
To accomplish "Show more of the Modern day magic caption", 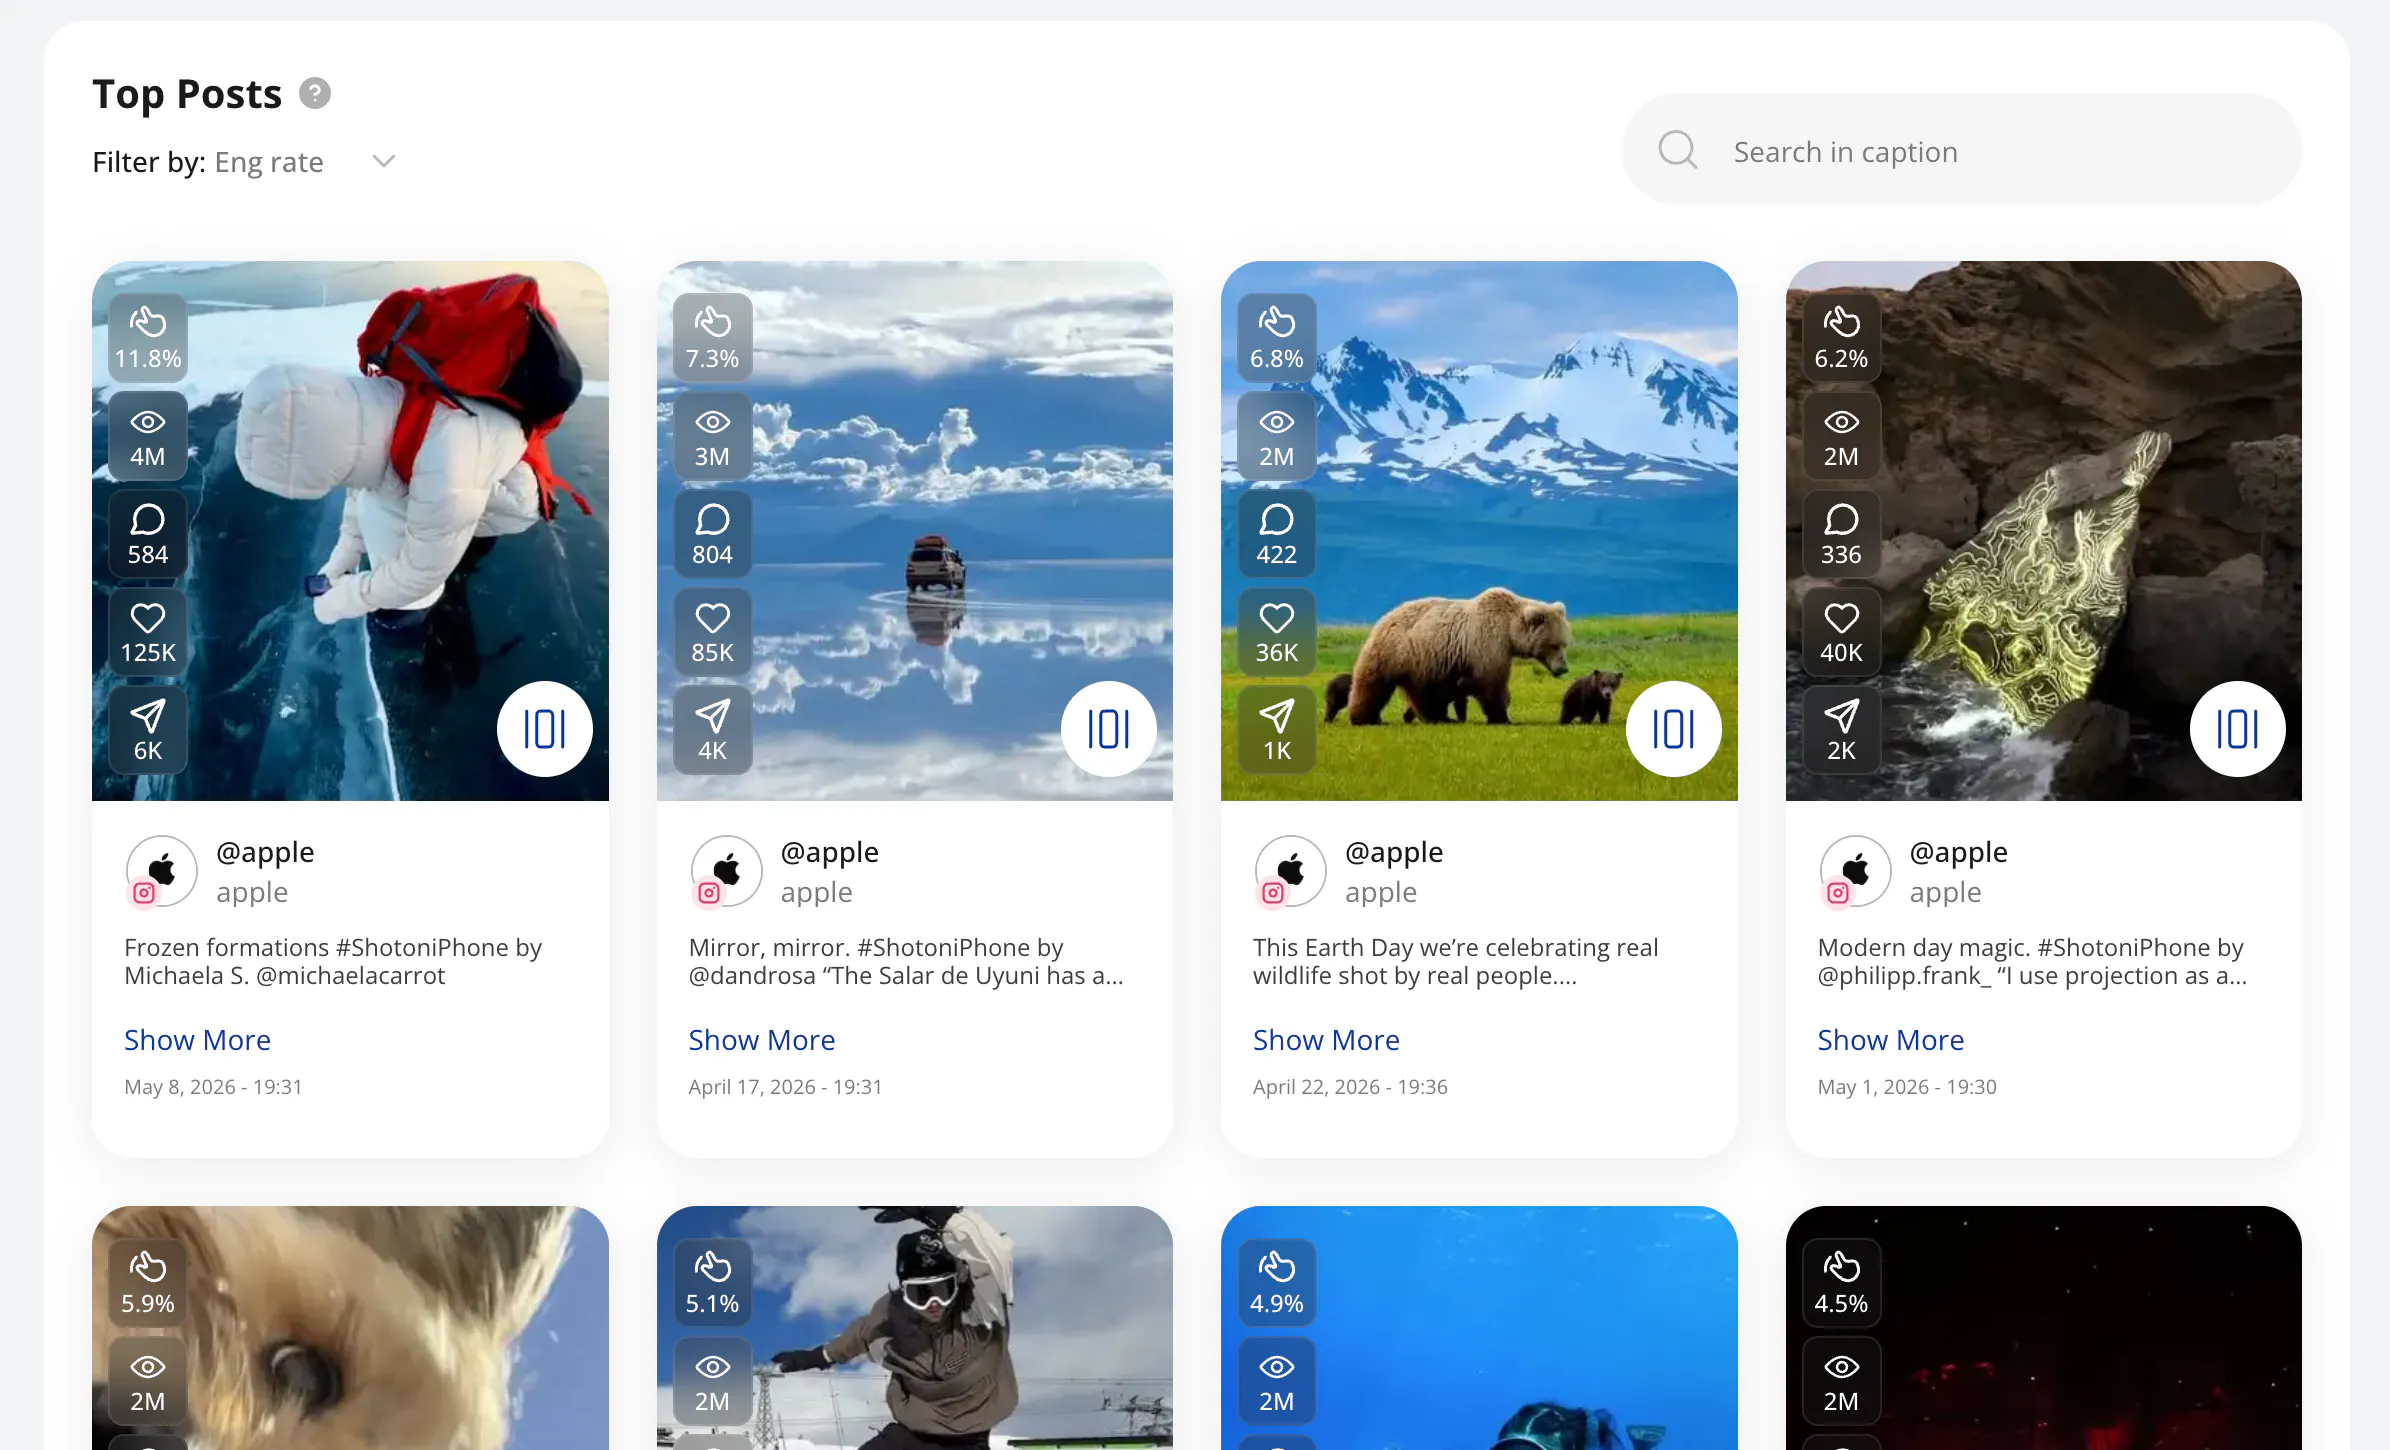I will [x=1891, y=1040].
